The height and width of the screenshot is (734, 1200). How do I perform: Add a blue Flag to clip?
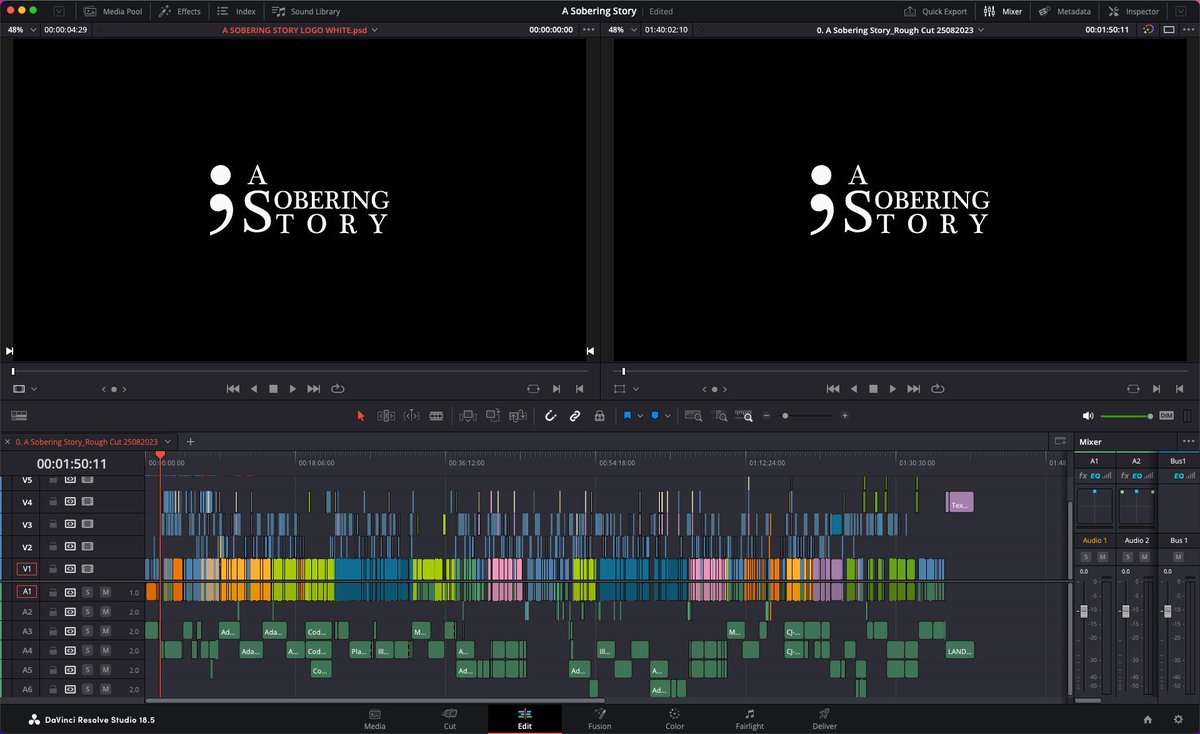[627, 416]
